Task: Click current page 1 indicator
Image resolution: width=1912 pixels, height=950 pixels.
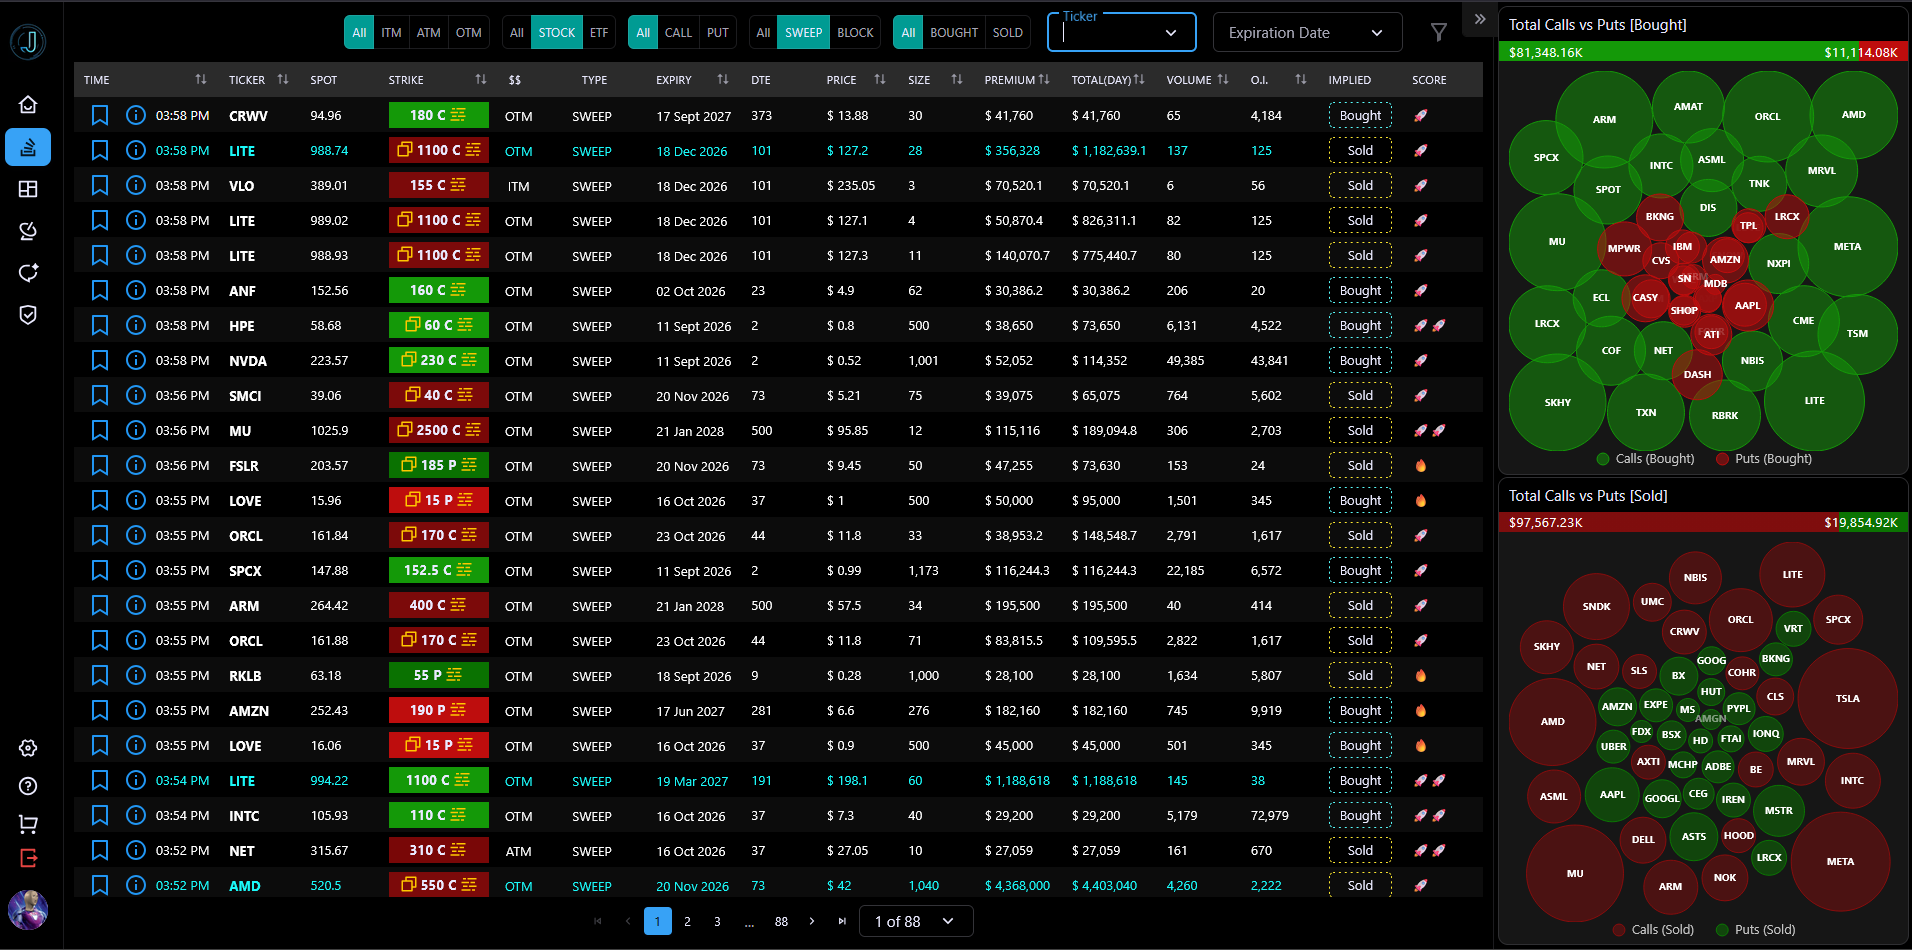Action: click(x=658, y=921)
